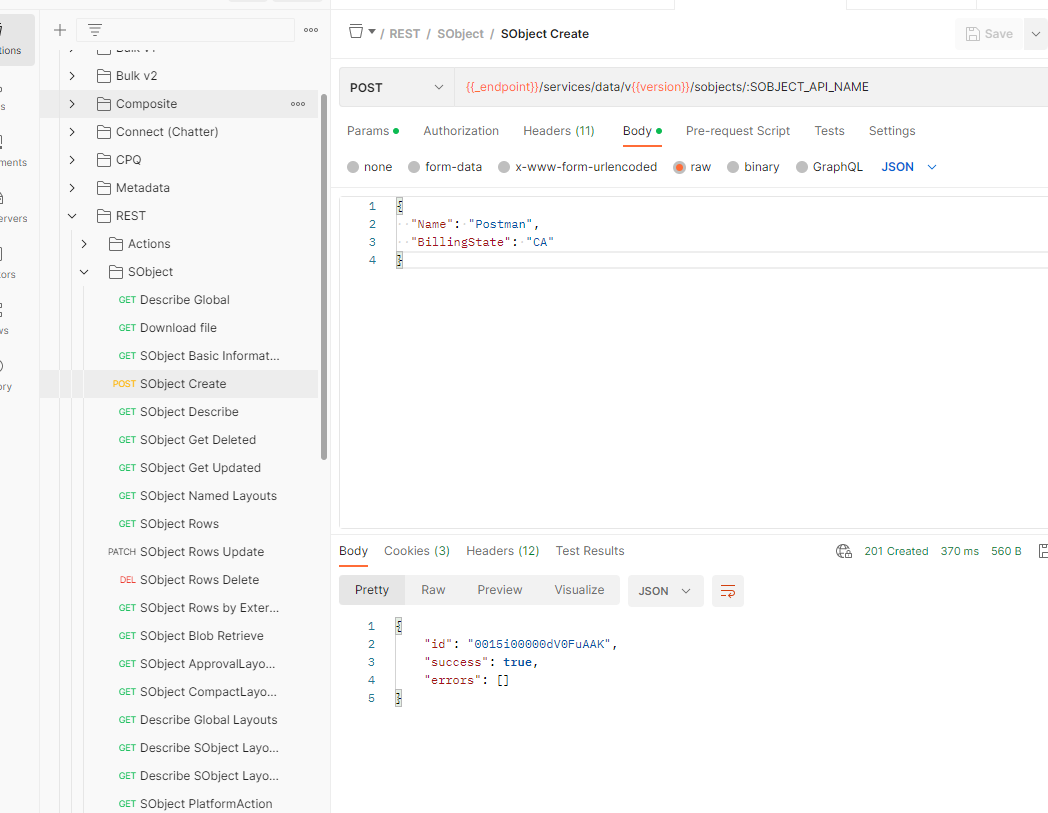Click the CPQ folder icon
1048x813 pixels.
[x=104, y=160]
